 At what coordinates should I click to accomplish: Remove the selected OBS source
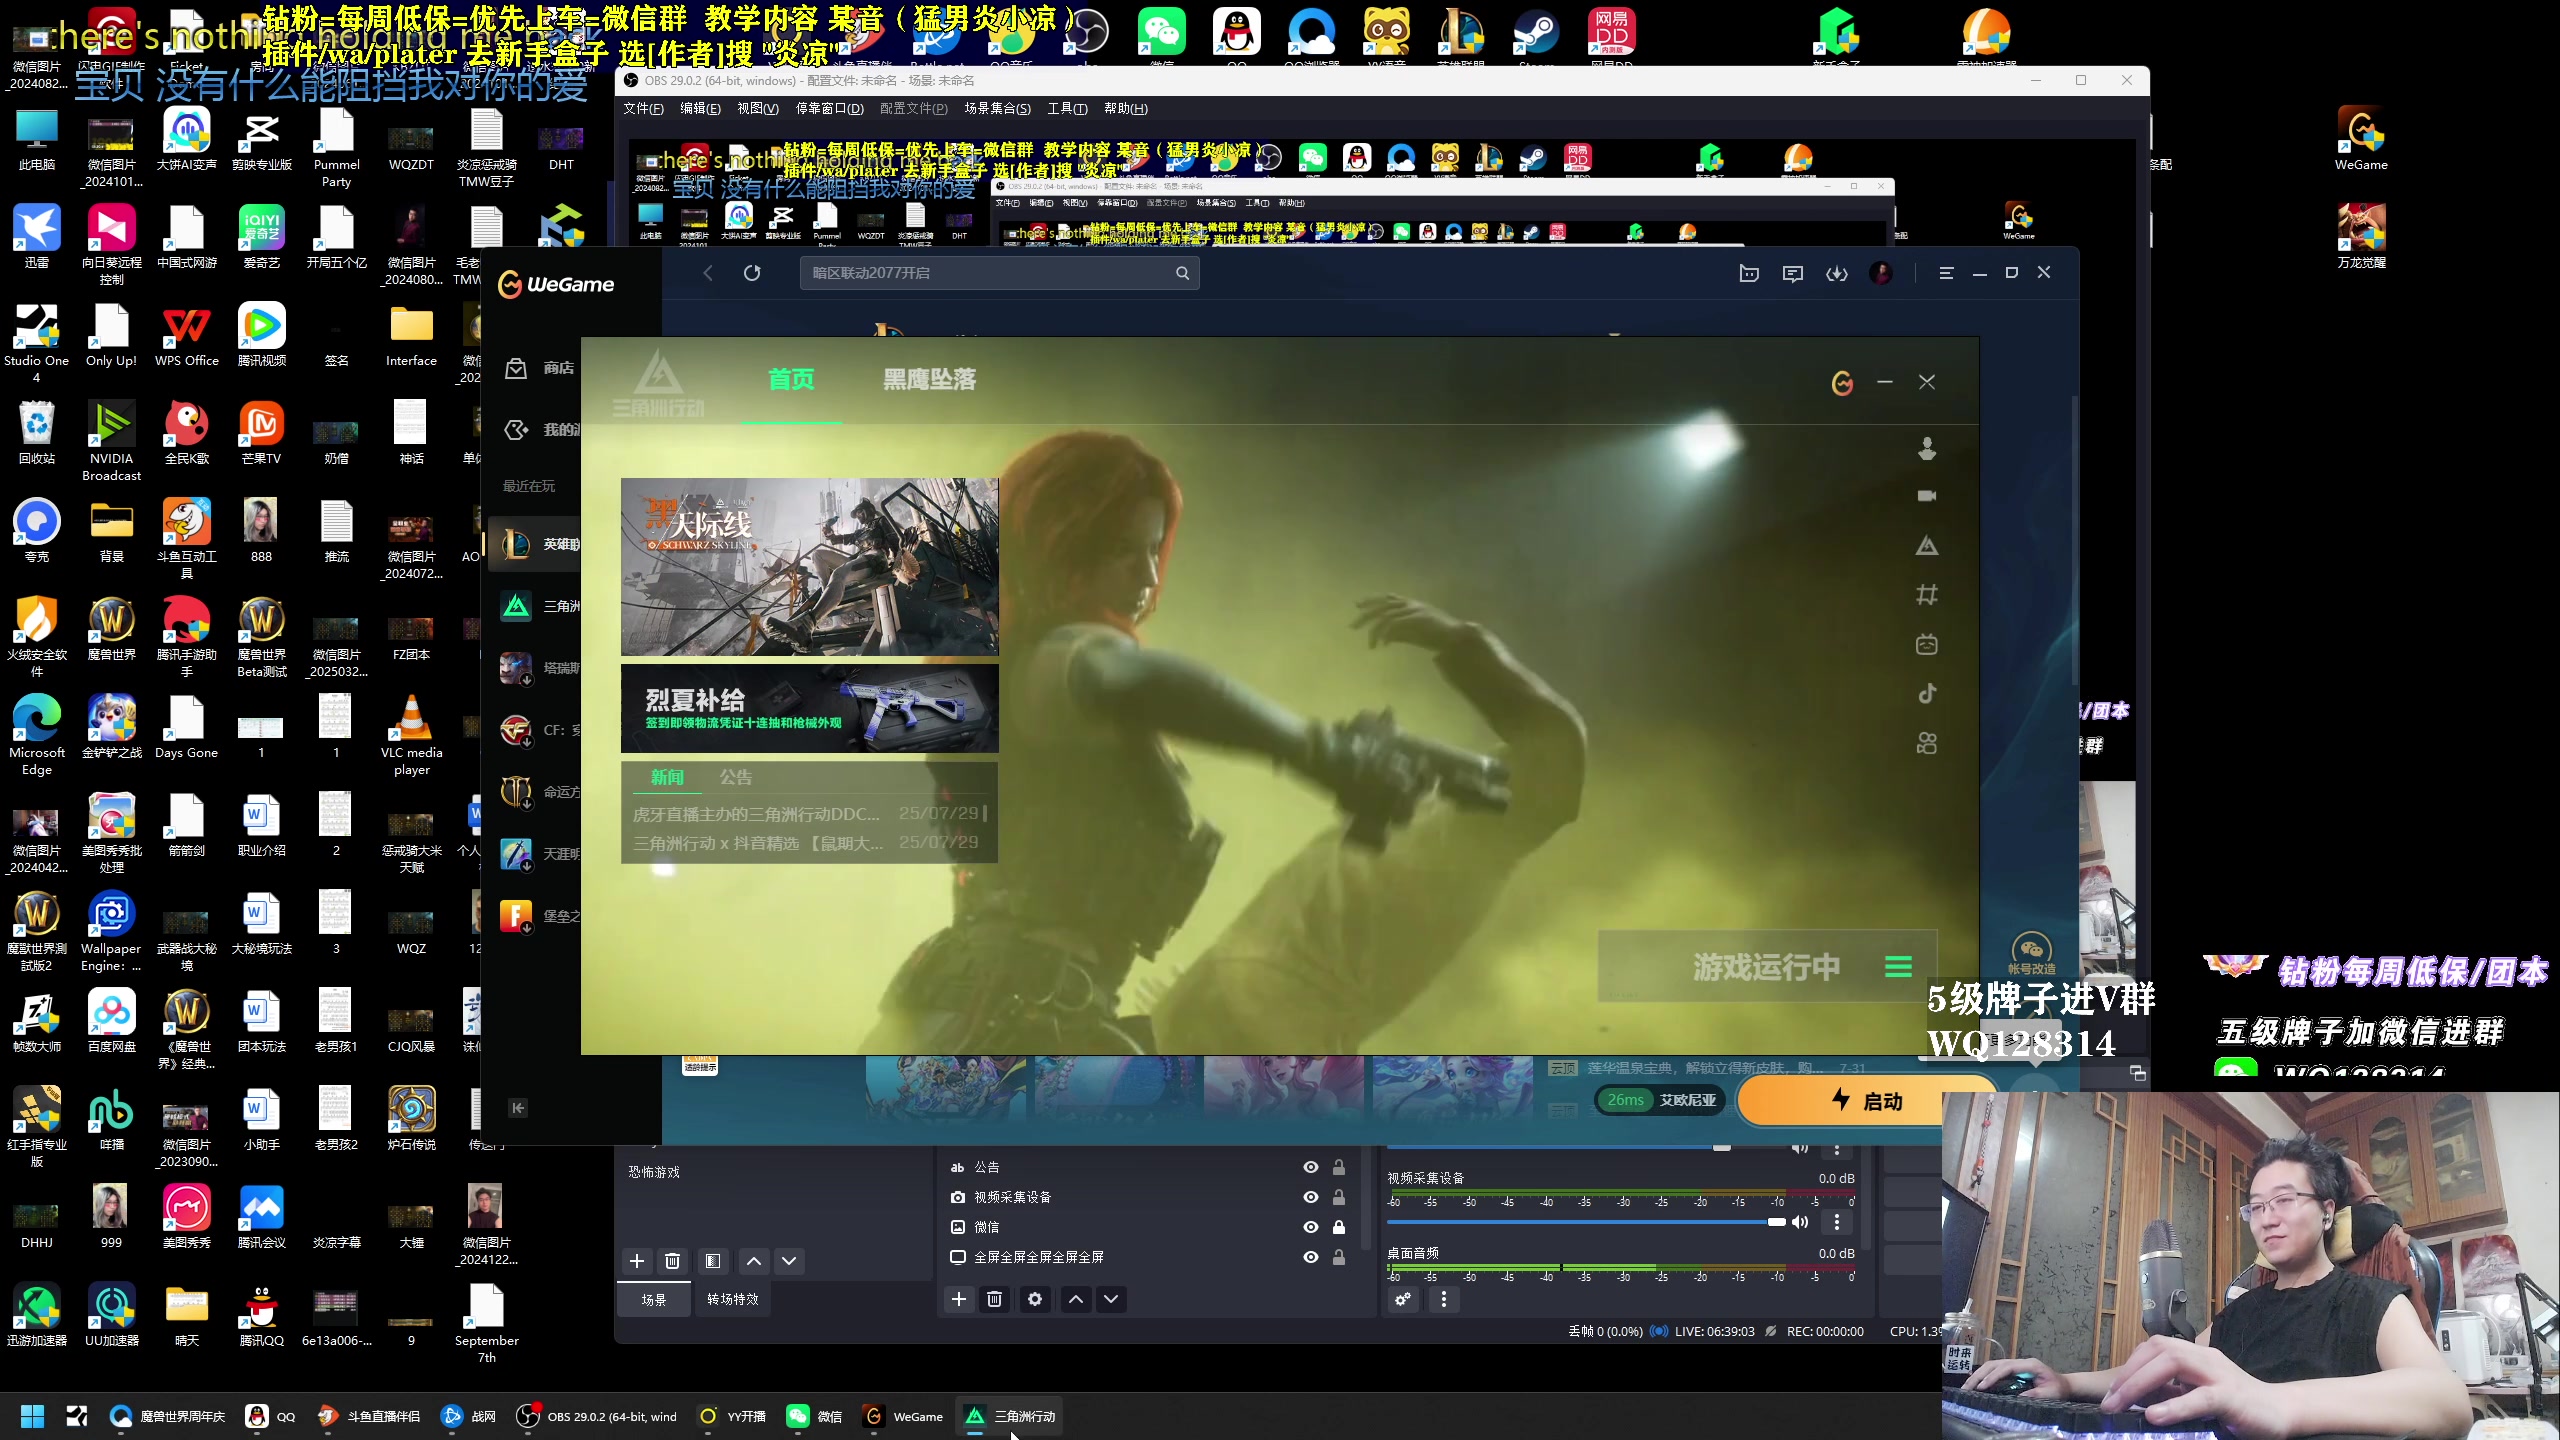click(995, 1299)
